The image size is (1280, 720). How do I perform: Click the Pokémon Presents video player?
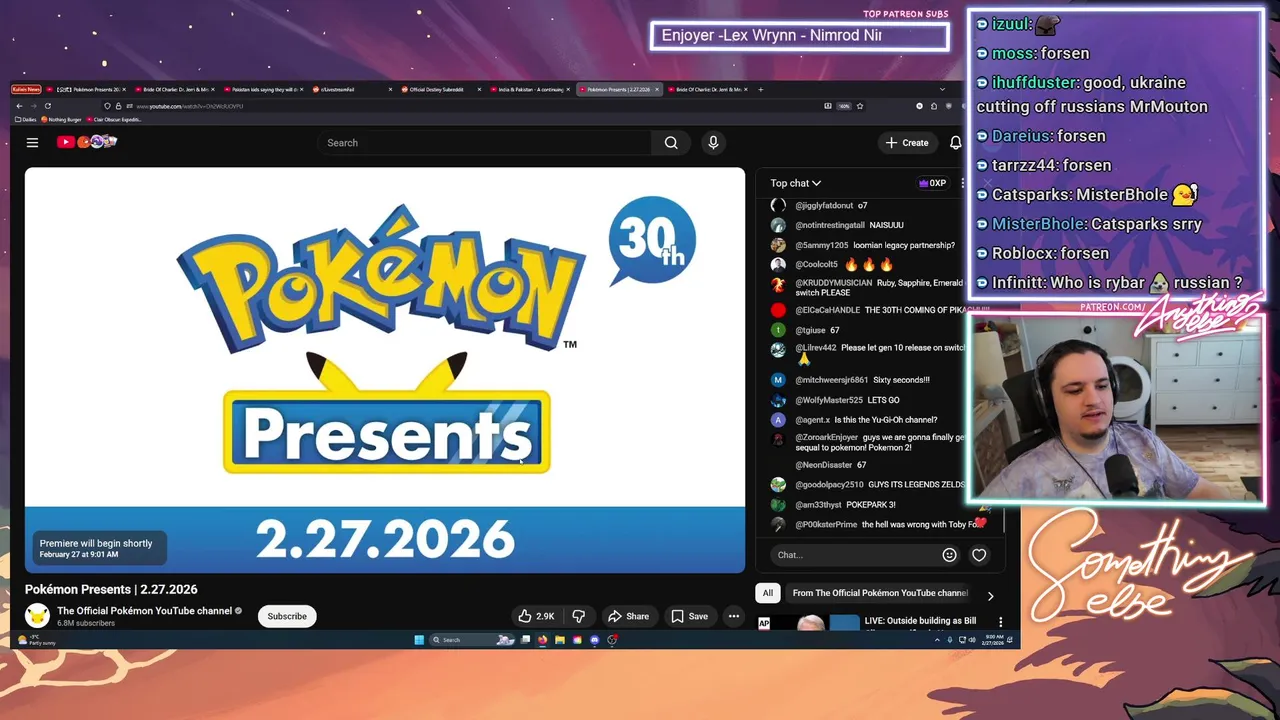[x=385, y=370]
